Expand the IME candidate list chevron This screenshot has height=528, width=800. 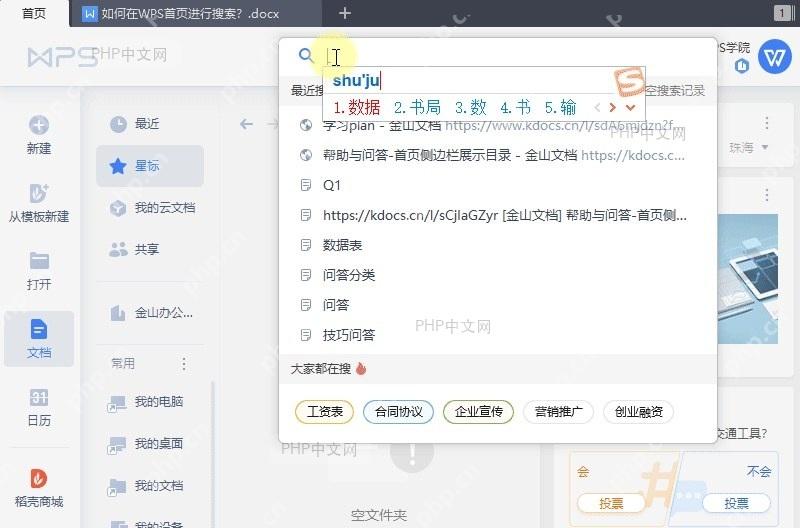(x=631, y=108)
